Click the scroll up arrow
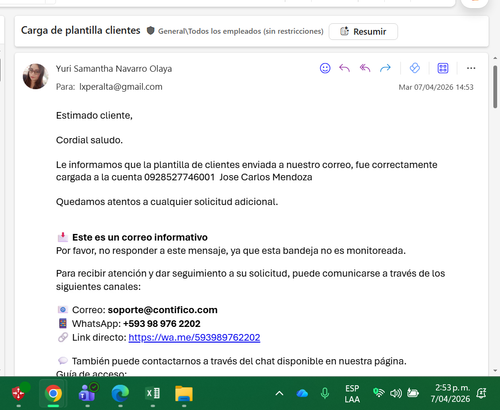500x410 pixels. [x=495, y=58]
